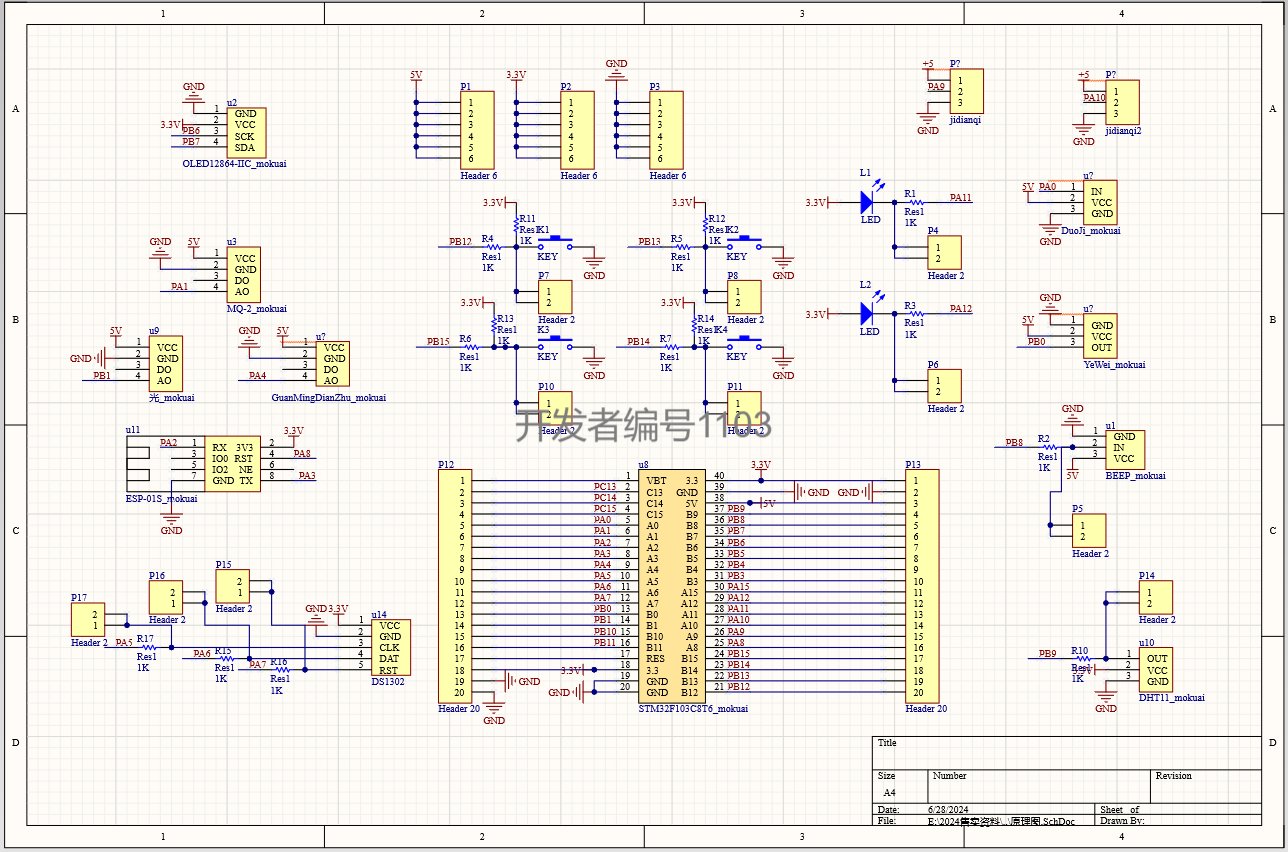
Task: Select the P6 Header 2 near L2
Action: pyautogui.click(x=944, y=386)
